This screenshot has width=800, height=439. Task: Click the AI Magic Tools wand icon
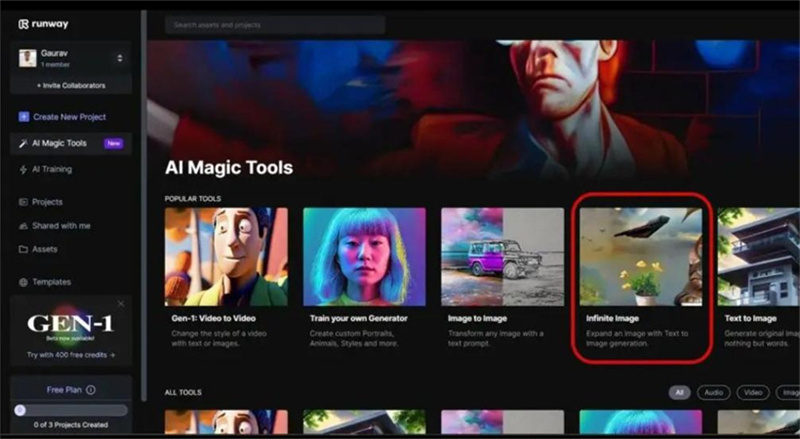(24, 143)
